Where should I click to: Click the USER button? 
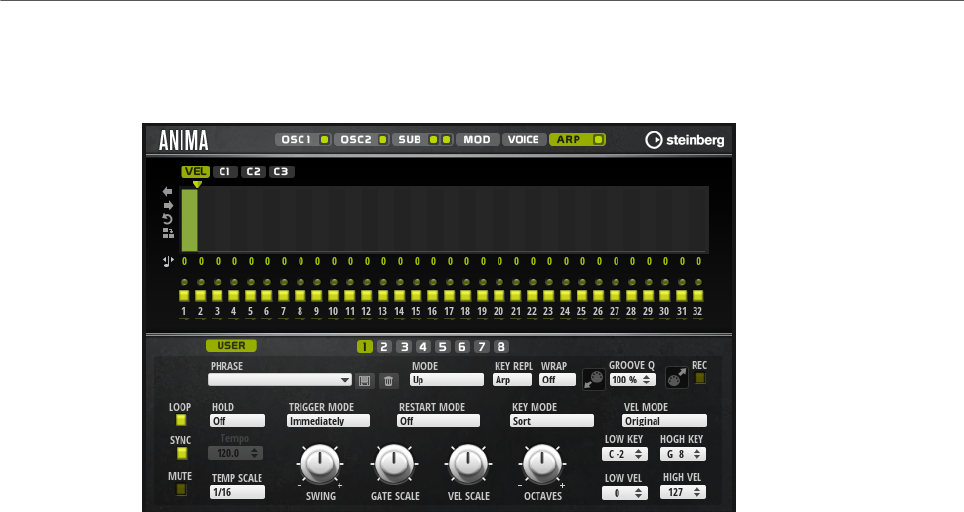coord(231,346)
